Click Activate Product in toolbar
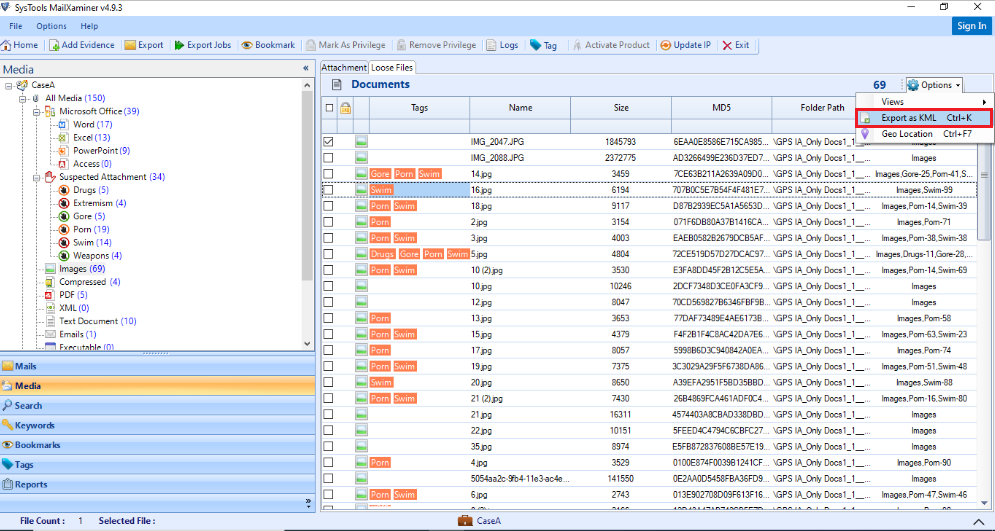 click(x=612, y=45)
